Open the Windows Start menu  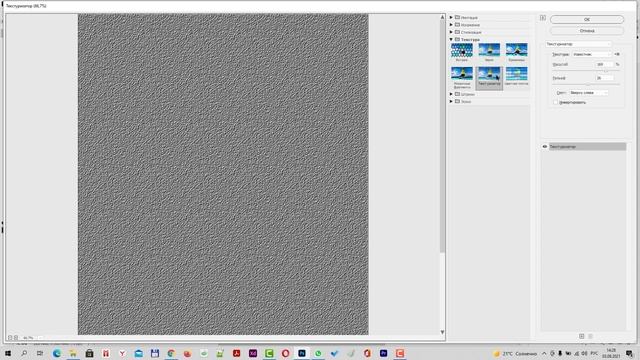pyautogui.click(x=8, y=353)
